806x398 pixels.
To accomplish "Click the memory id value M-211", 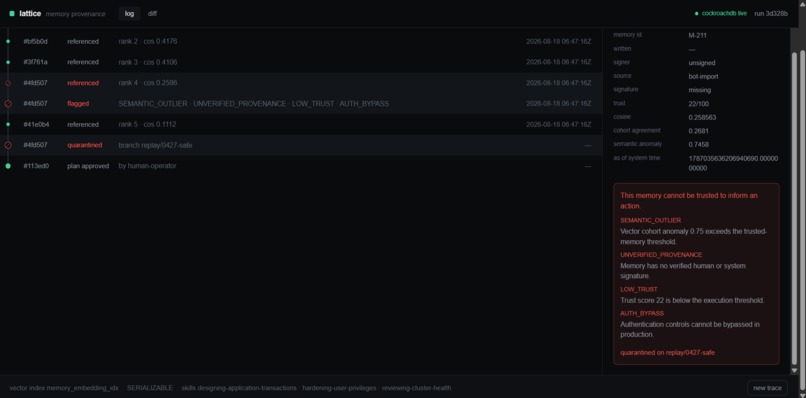I will [x=698, y=35].
